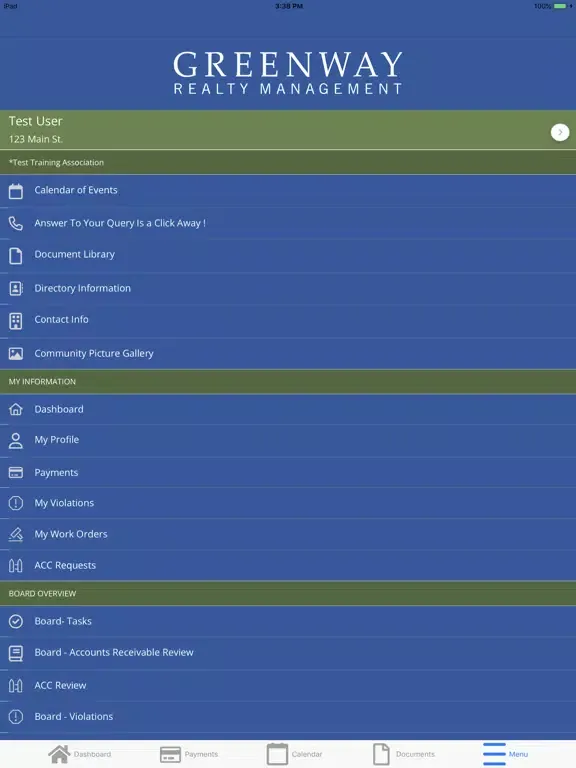
Task: Open Document Library
Action: tap(288, 255)
